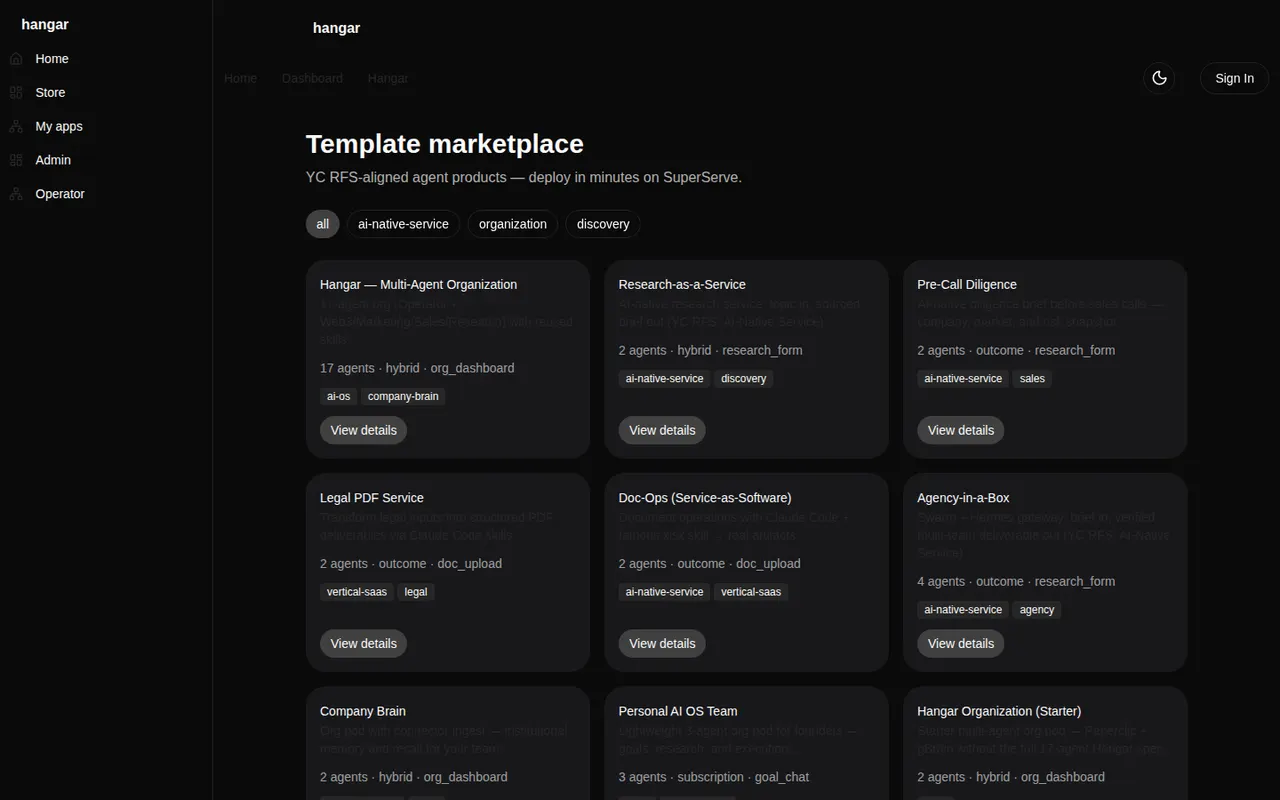
Task: View details for Pre-Call Diligence
Action: coord(961,430)
